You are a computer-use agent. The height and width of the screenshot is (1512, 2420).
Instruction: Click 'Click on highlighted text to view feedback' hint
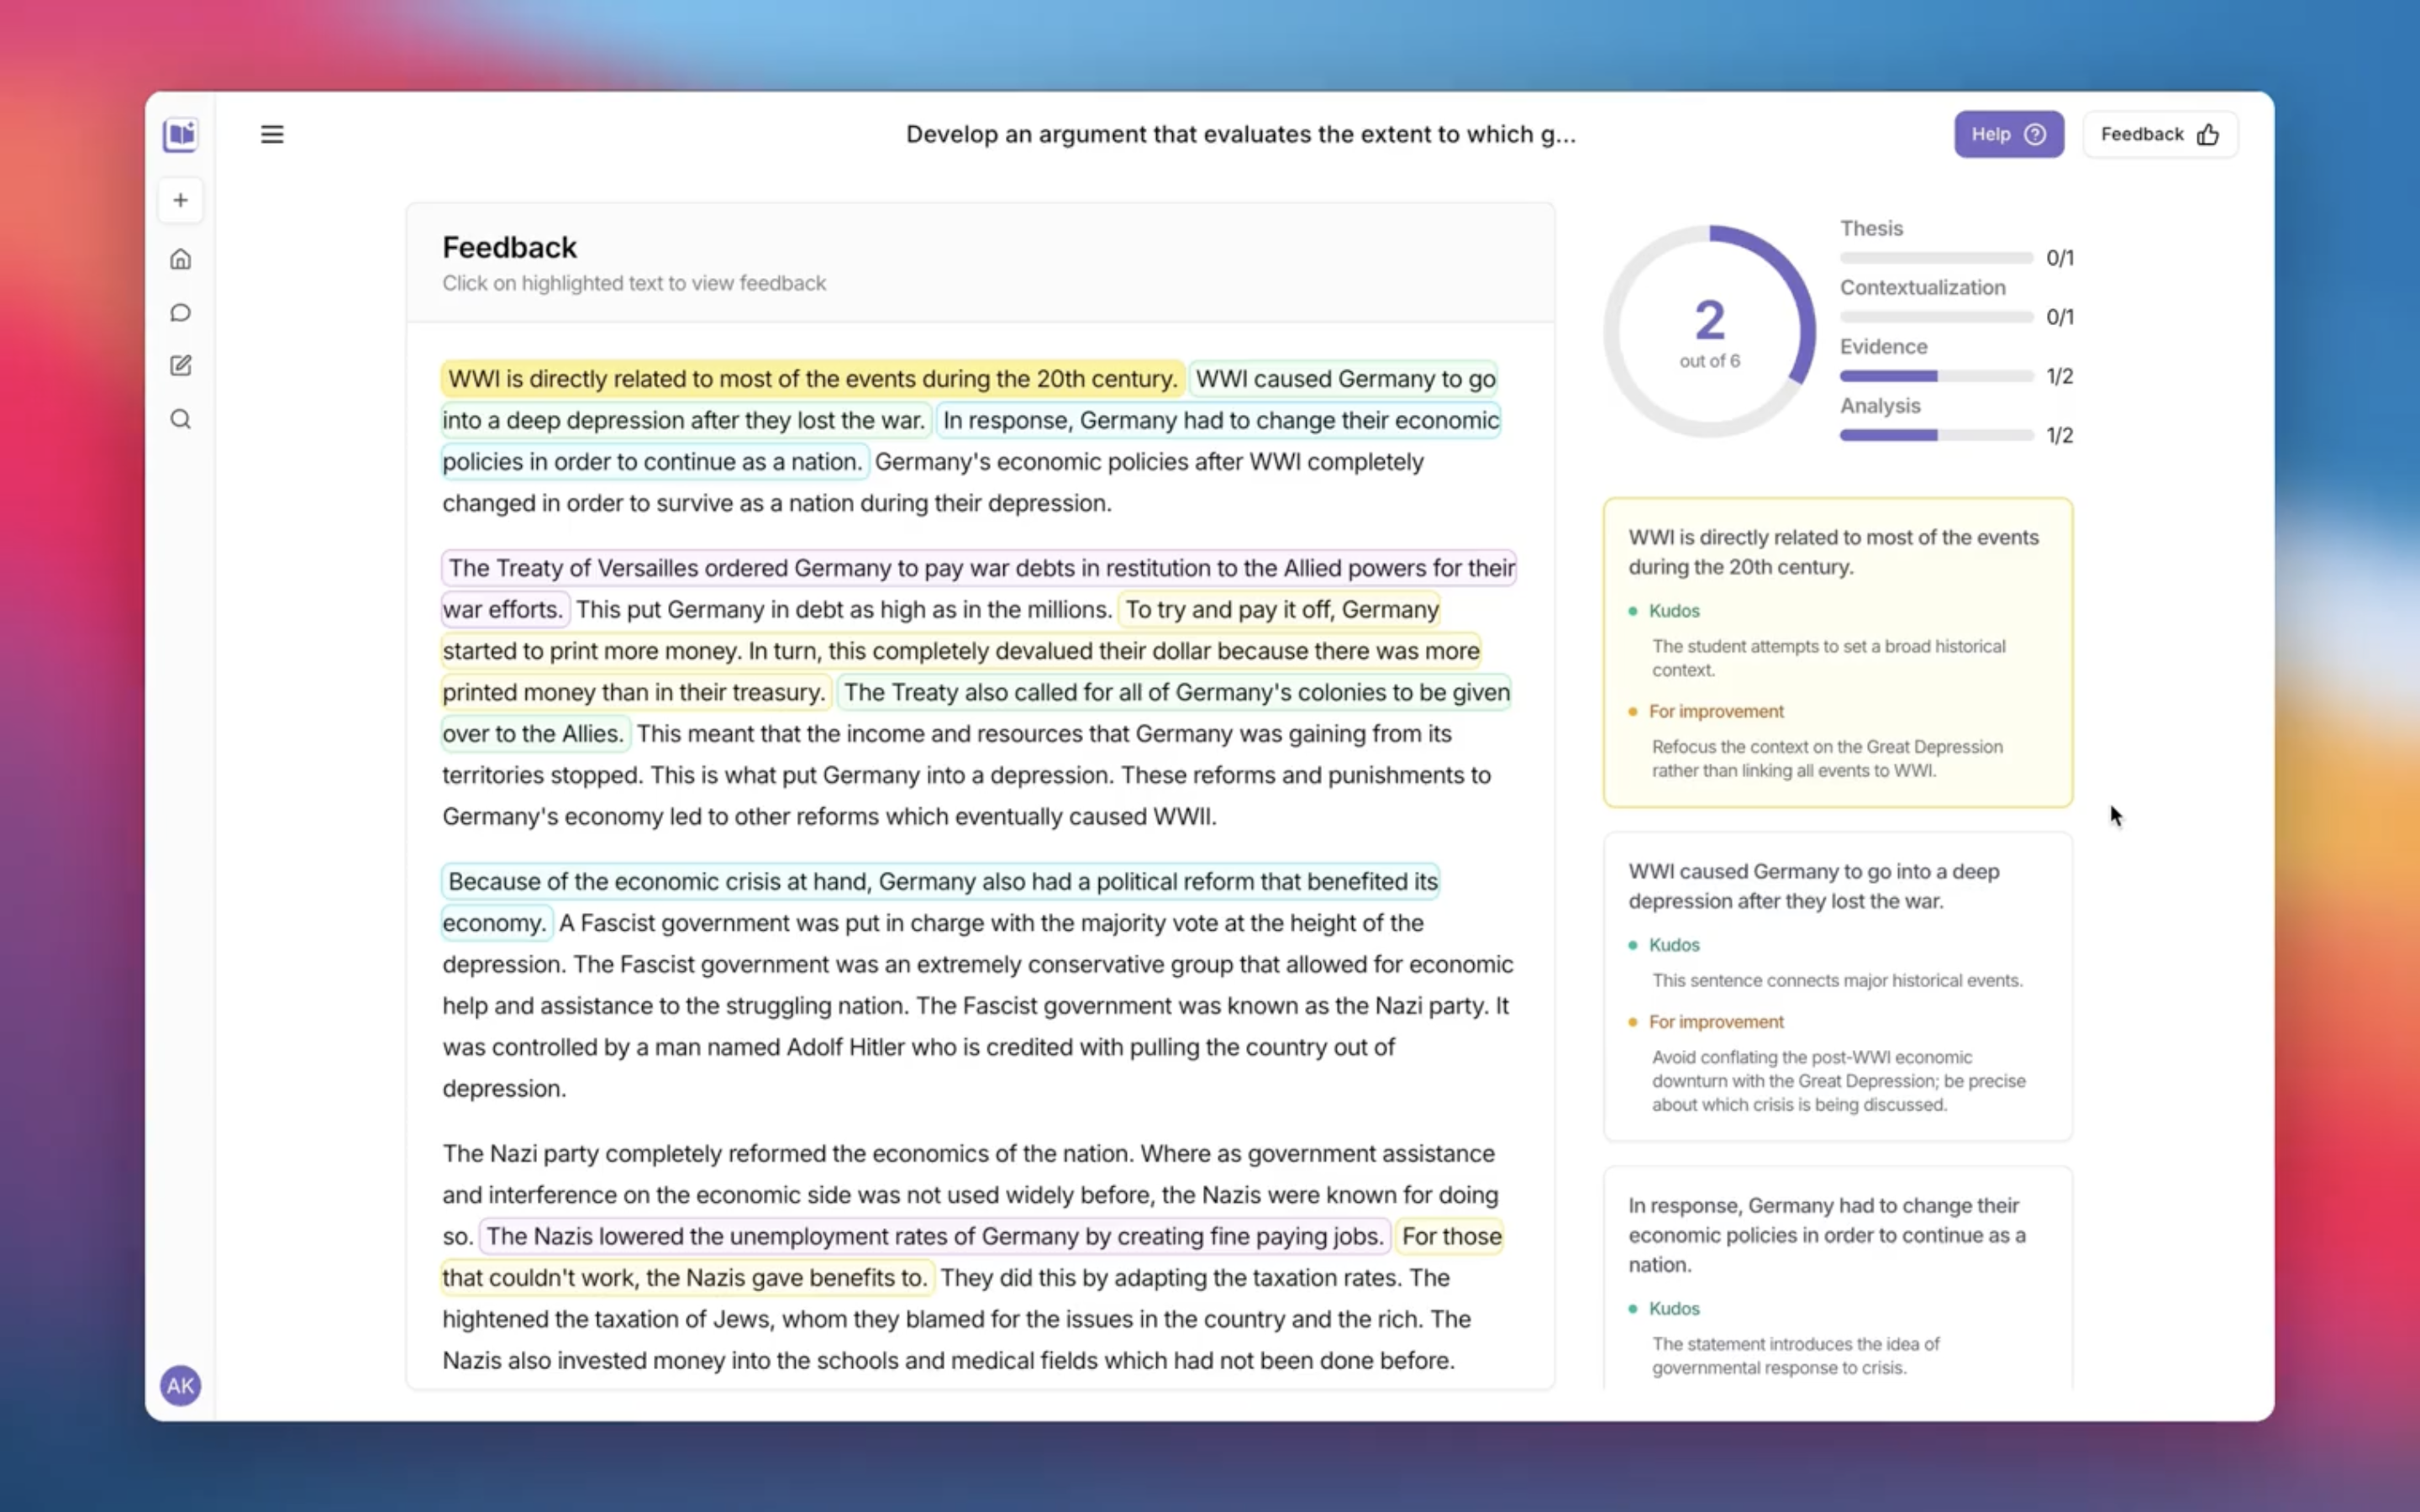634,283
